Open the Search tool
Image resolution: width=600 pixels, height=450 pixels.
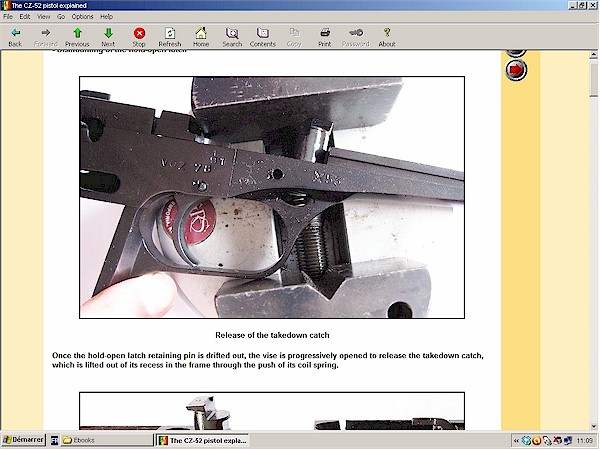point(232,37)
